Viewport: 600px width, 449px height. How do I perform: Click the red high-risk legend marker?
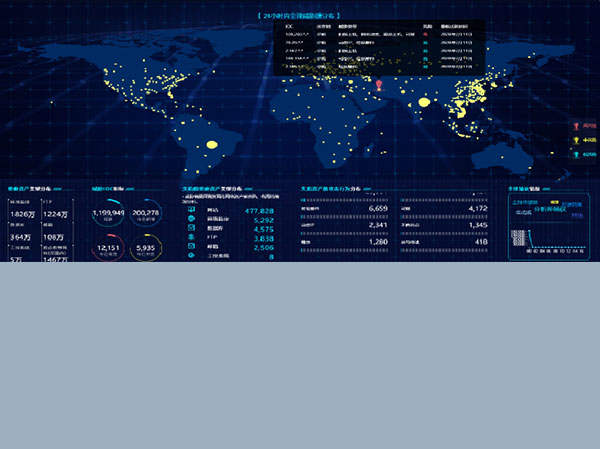(x=576, y=126)
